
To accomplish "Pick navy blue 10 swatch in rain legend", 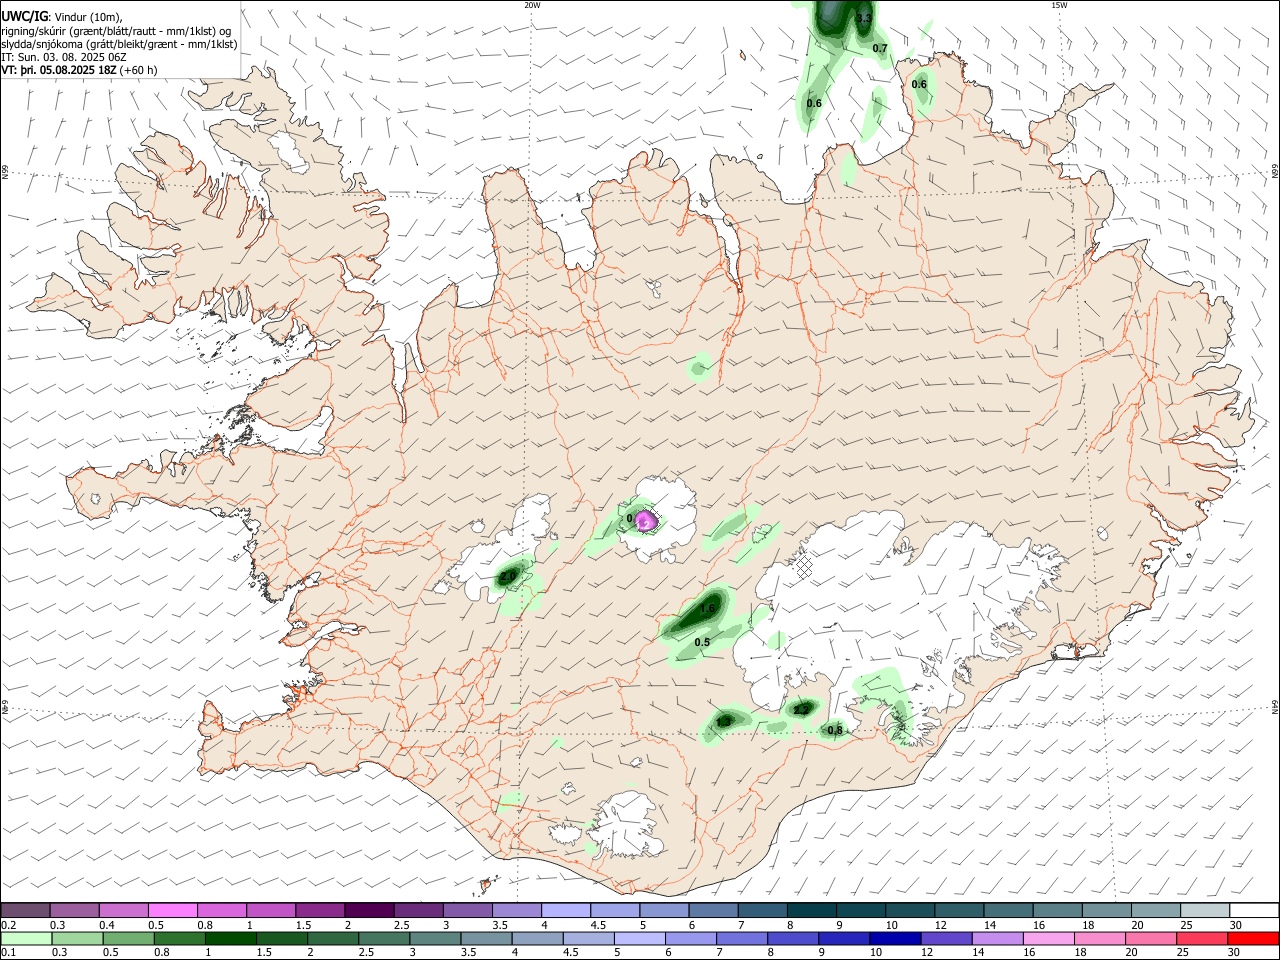I will (x=894, y=938).
